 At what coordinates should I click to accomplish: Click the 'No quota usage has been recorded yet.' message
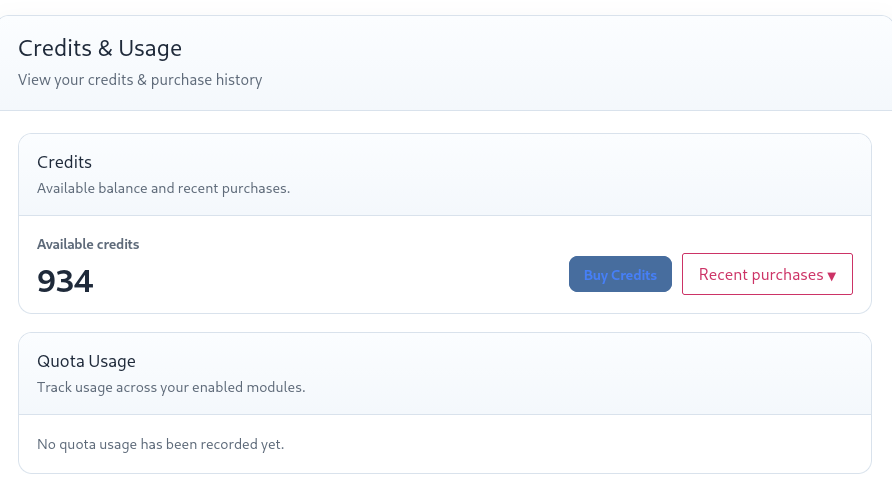(160, 444)
